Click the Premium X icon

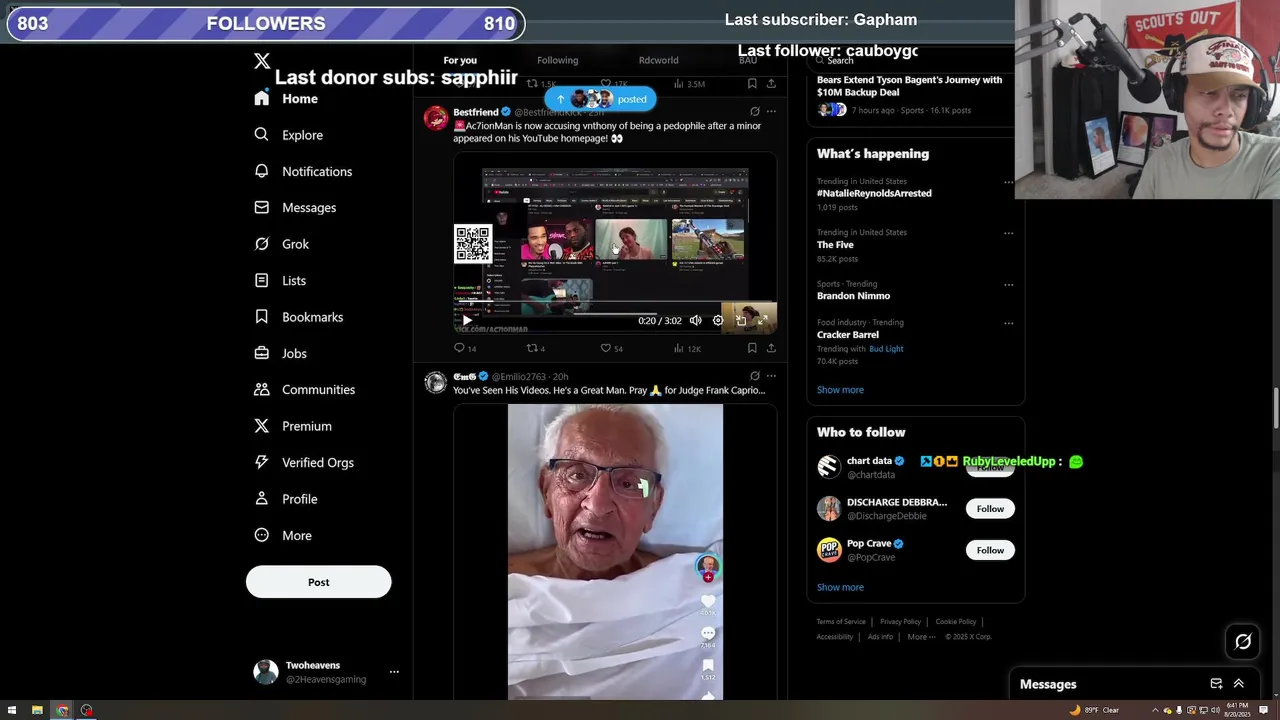point(261,426)
